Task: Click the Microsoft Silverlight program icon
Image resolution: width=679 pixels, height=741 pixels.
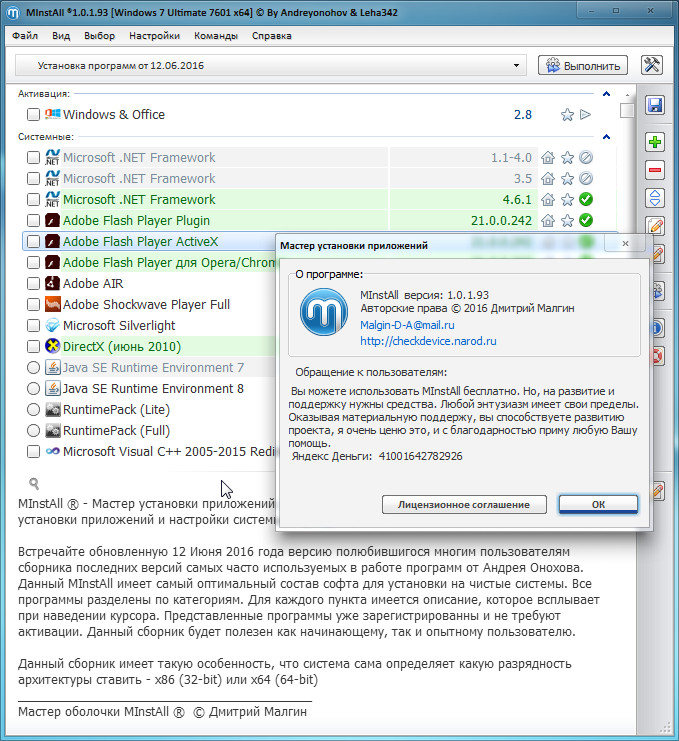Action: point(52,325)
